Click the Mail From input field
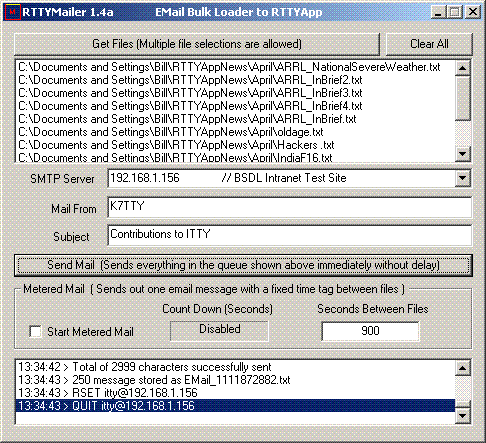 290,207
